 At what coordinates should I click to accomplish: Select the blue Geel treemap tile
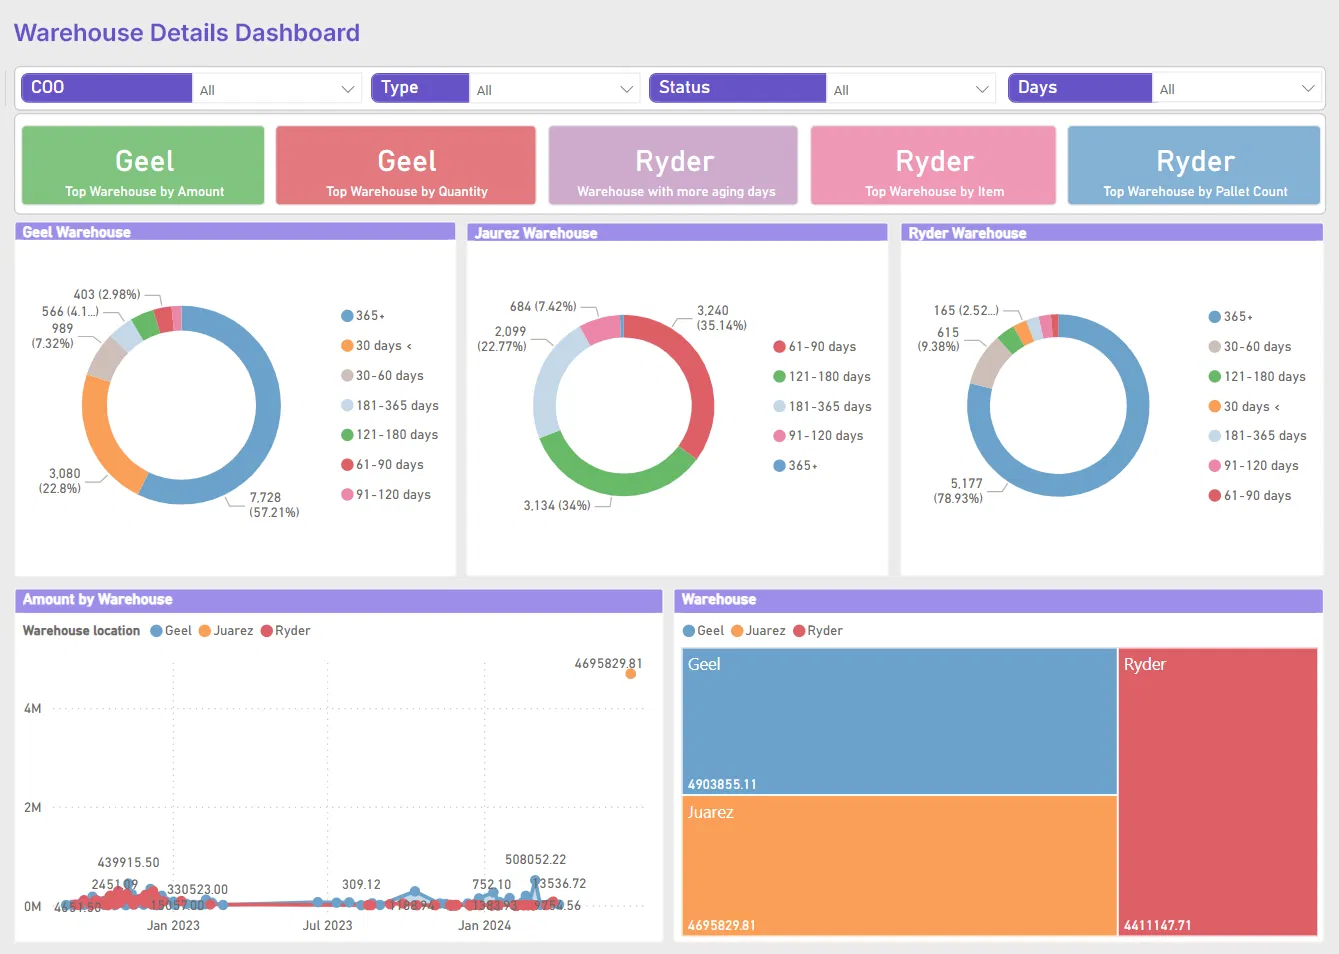point(899,720)
